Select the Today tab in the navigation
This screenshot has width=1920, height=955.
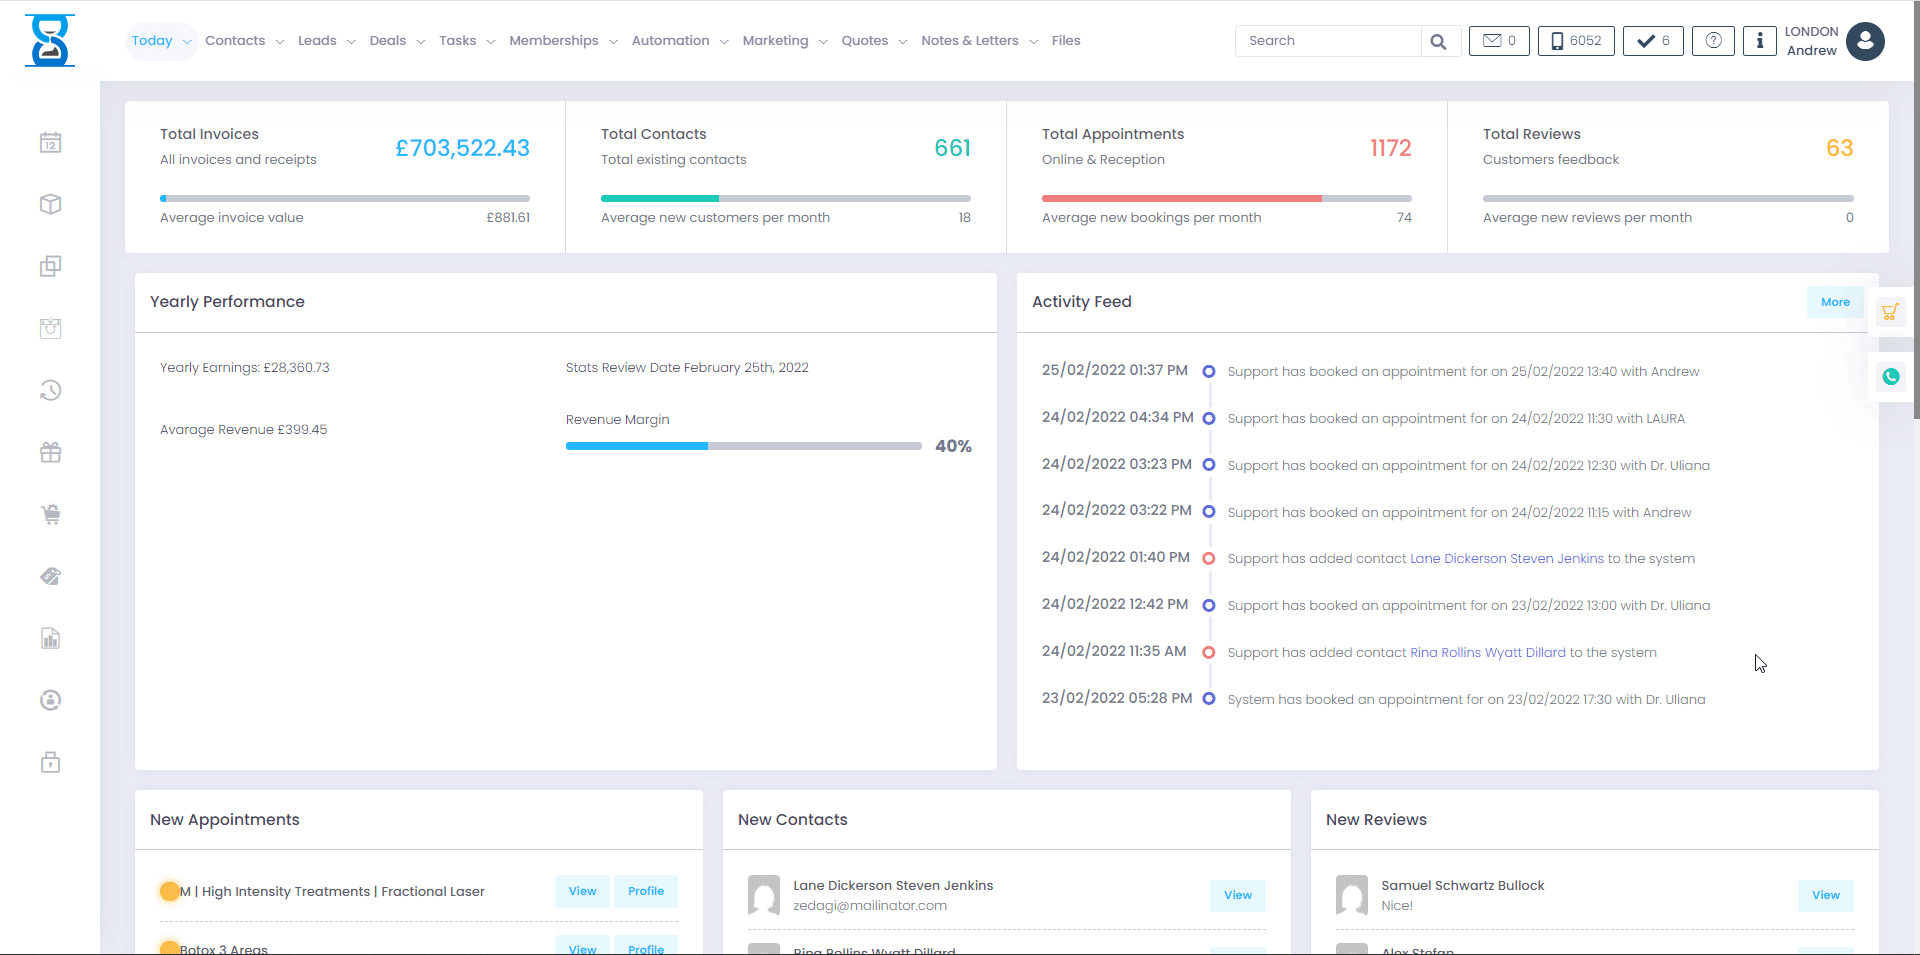point(153,41)
